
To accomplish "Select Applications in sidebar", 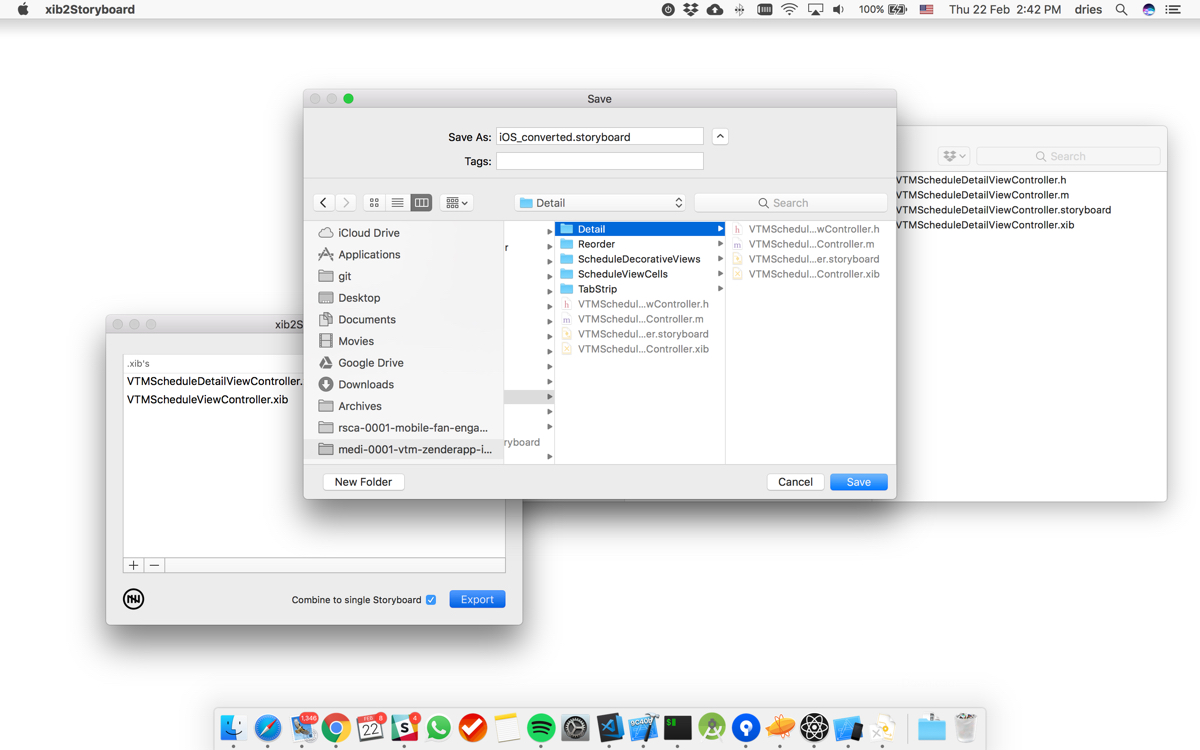I will [x=369, y=254].
